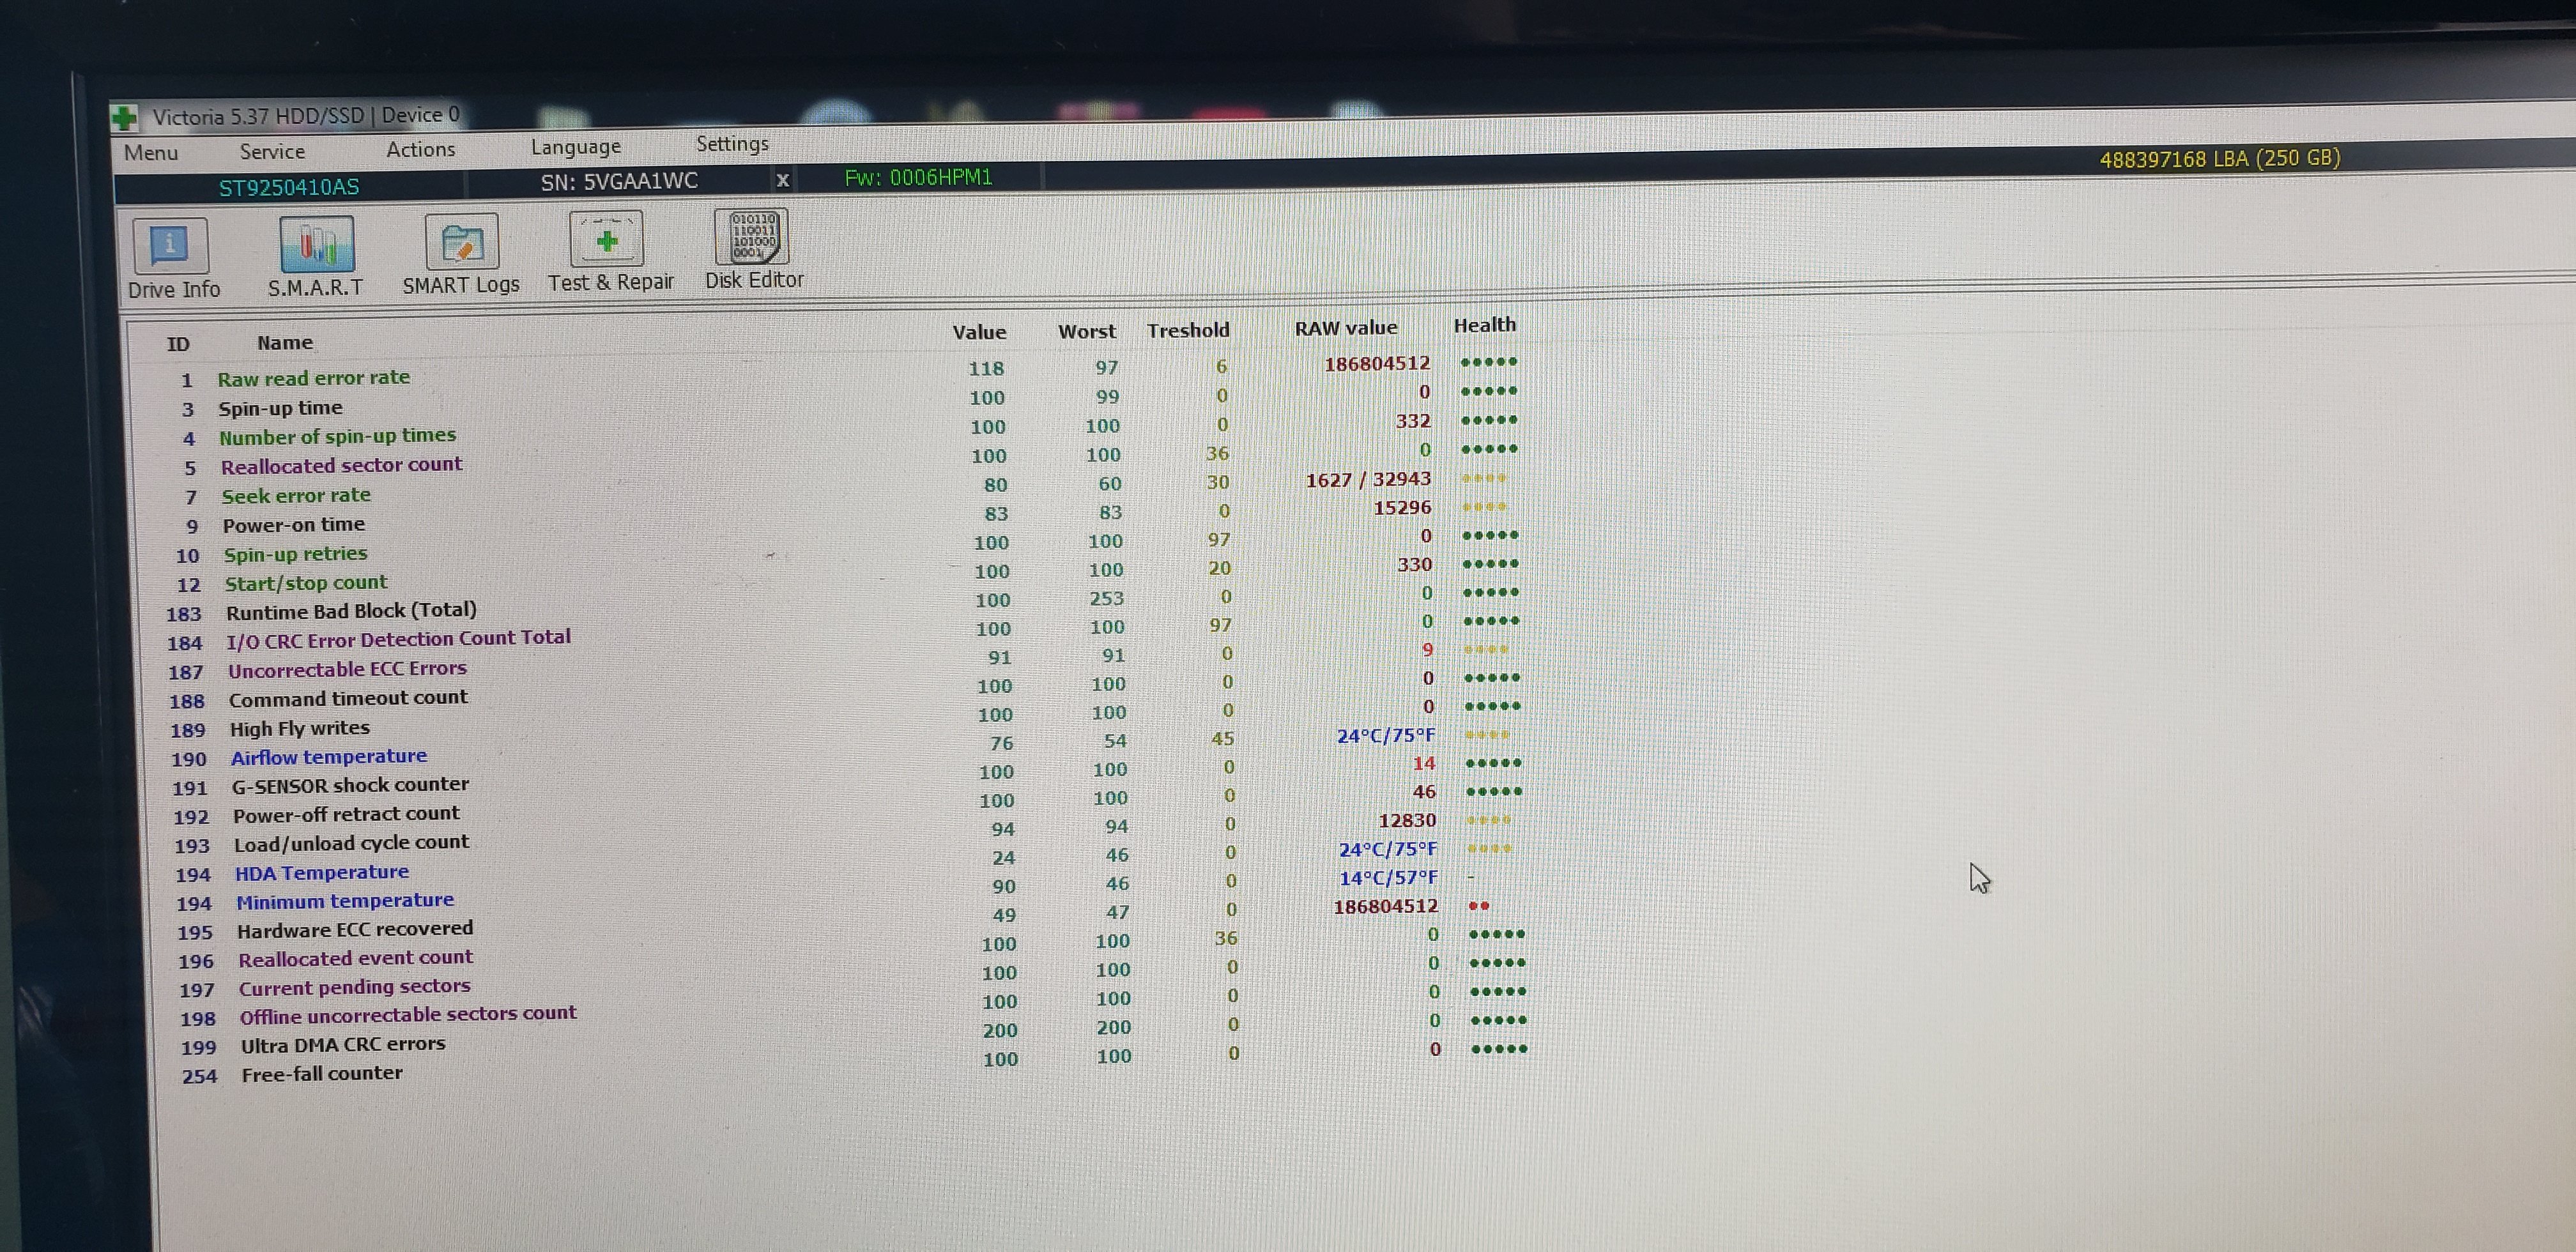
Task: Click the Worst value 253 for Runtime Bad Block
Action: click(x=1106, y=599)
